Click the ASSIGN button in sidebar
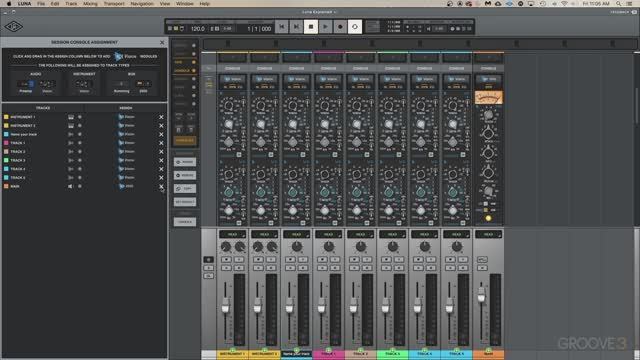640x360 pixels. (x=185, y=162)
